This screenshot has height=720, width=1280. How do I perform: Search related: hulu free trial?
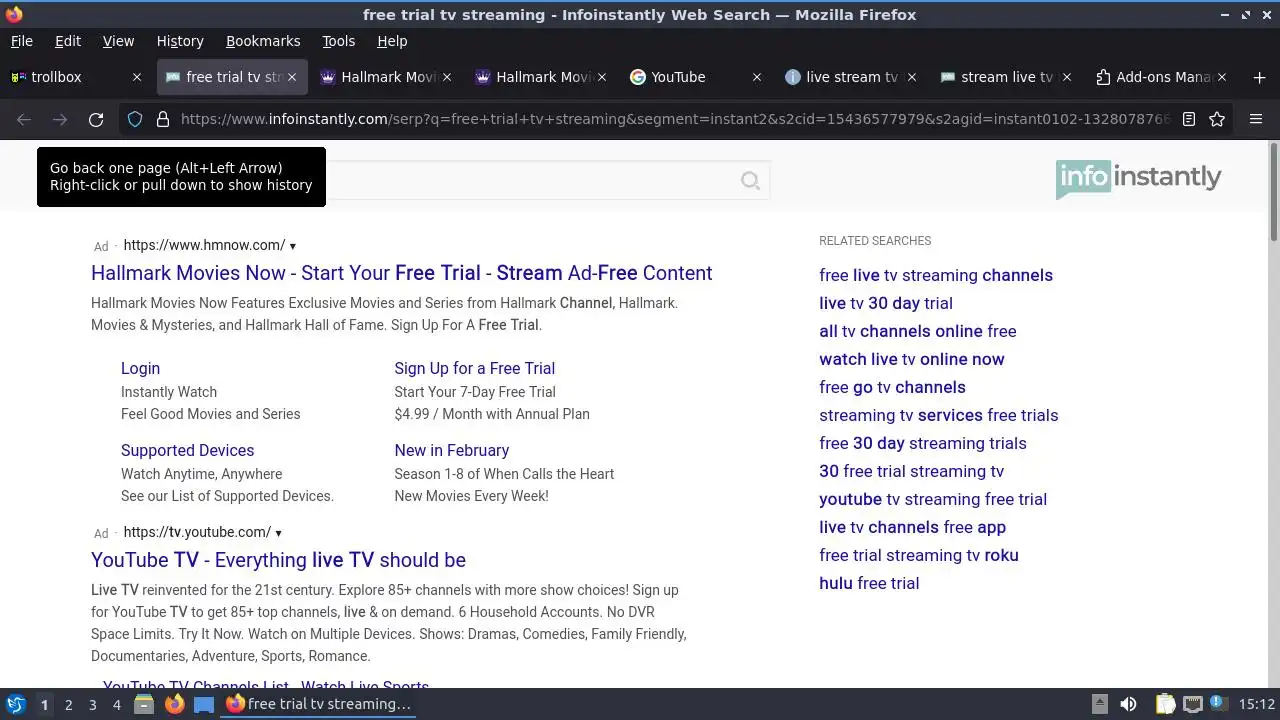point(869,583)
